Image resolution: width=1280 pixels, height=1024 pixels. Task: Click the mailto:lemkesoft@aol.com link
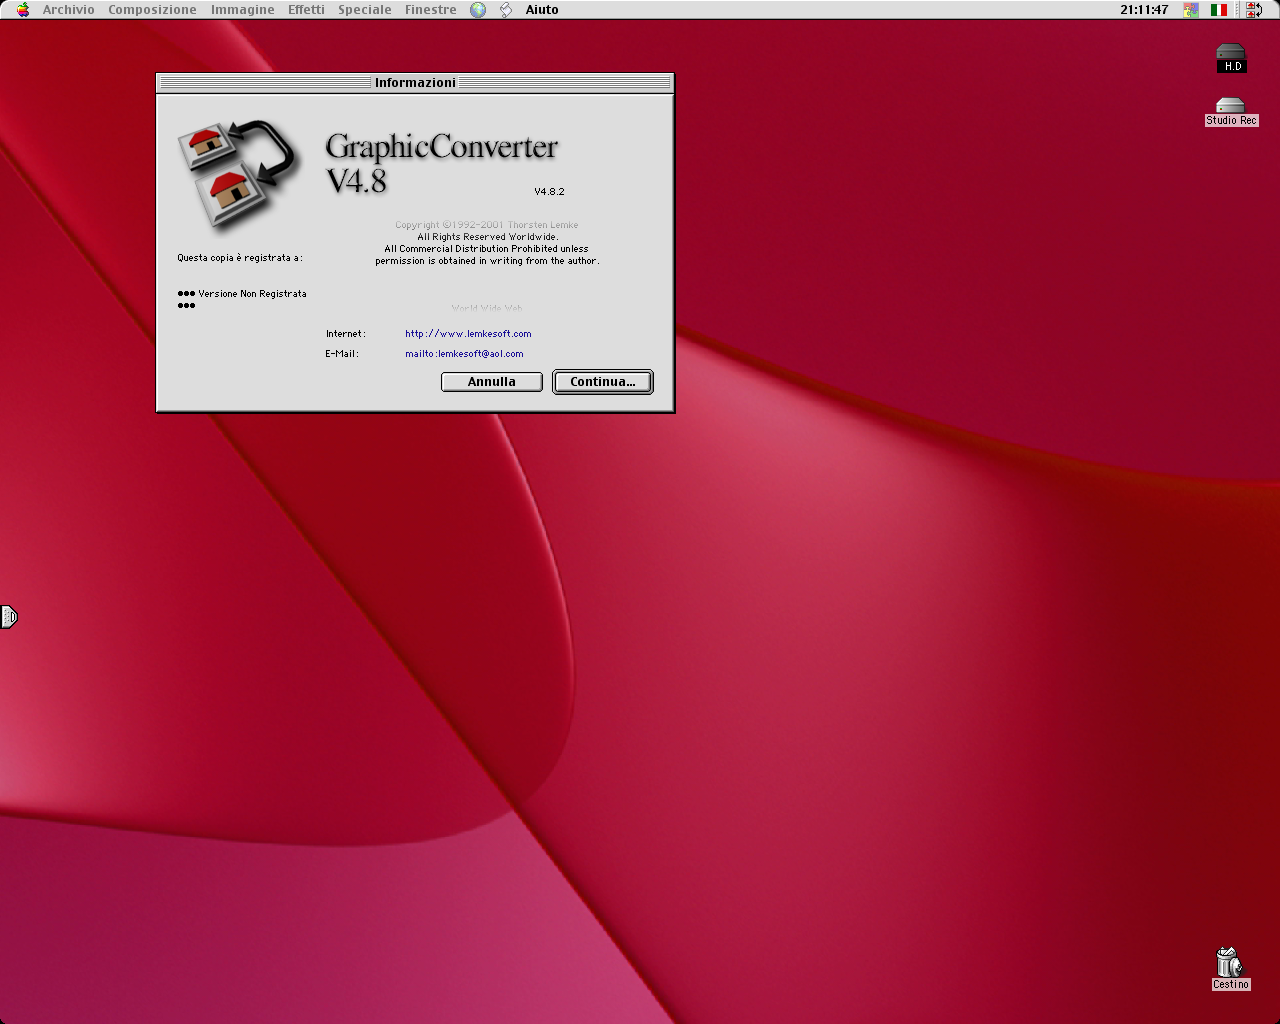[x=464, y=354]
